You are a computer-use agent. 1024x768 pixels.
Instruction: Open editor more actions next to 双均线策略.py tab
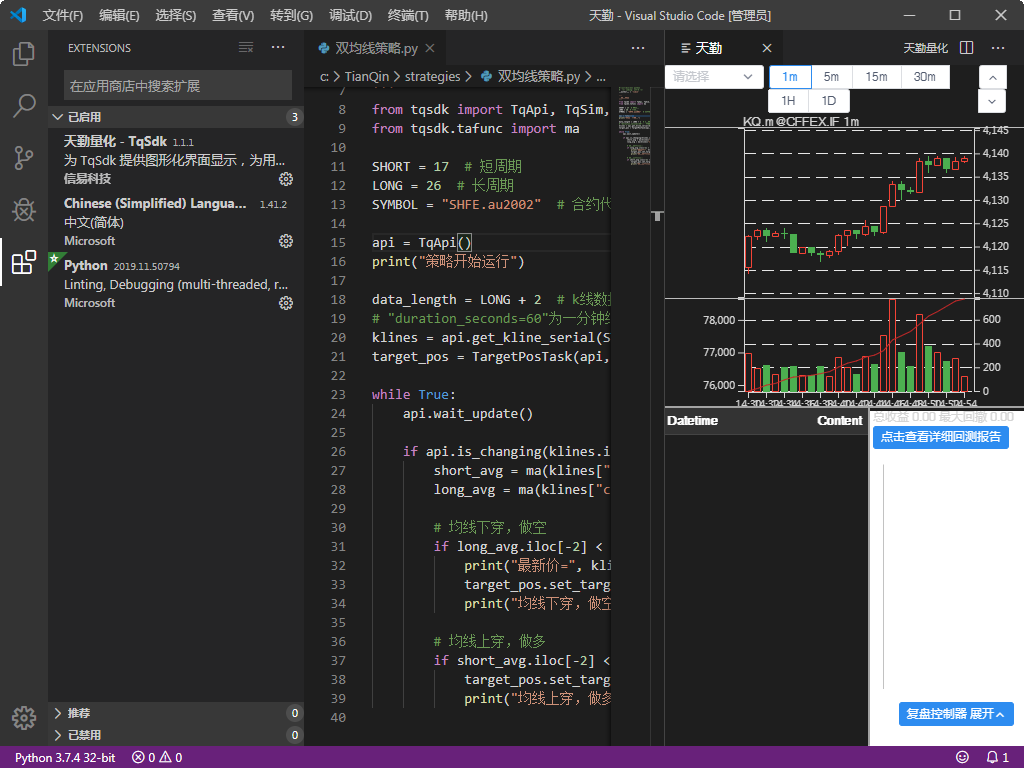click(x=638, y=48)
